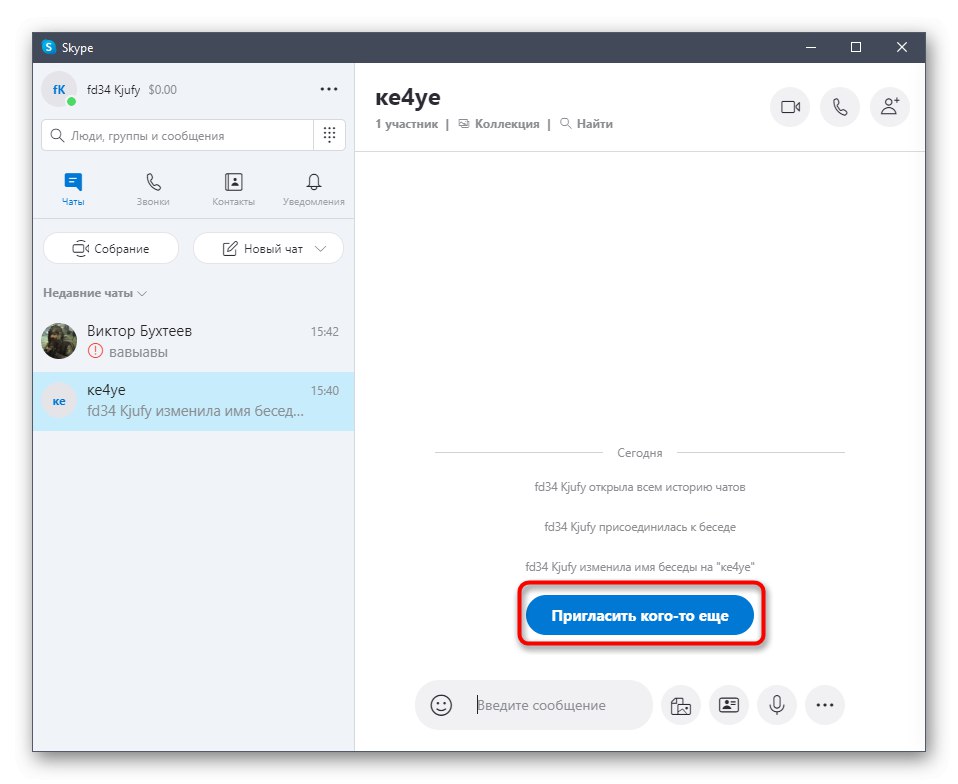Start a video call in ке4уе chat
This screenshot has width=958, height=784.
tap(790, 107)
